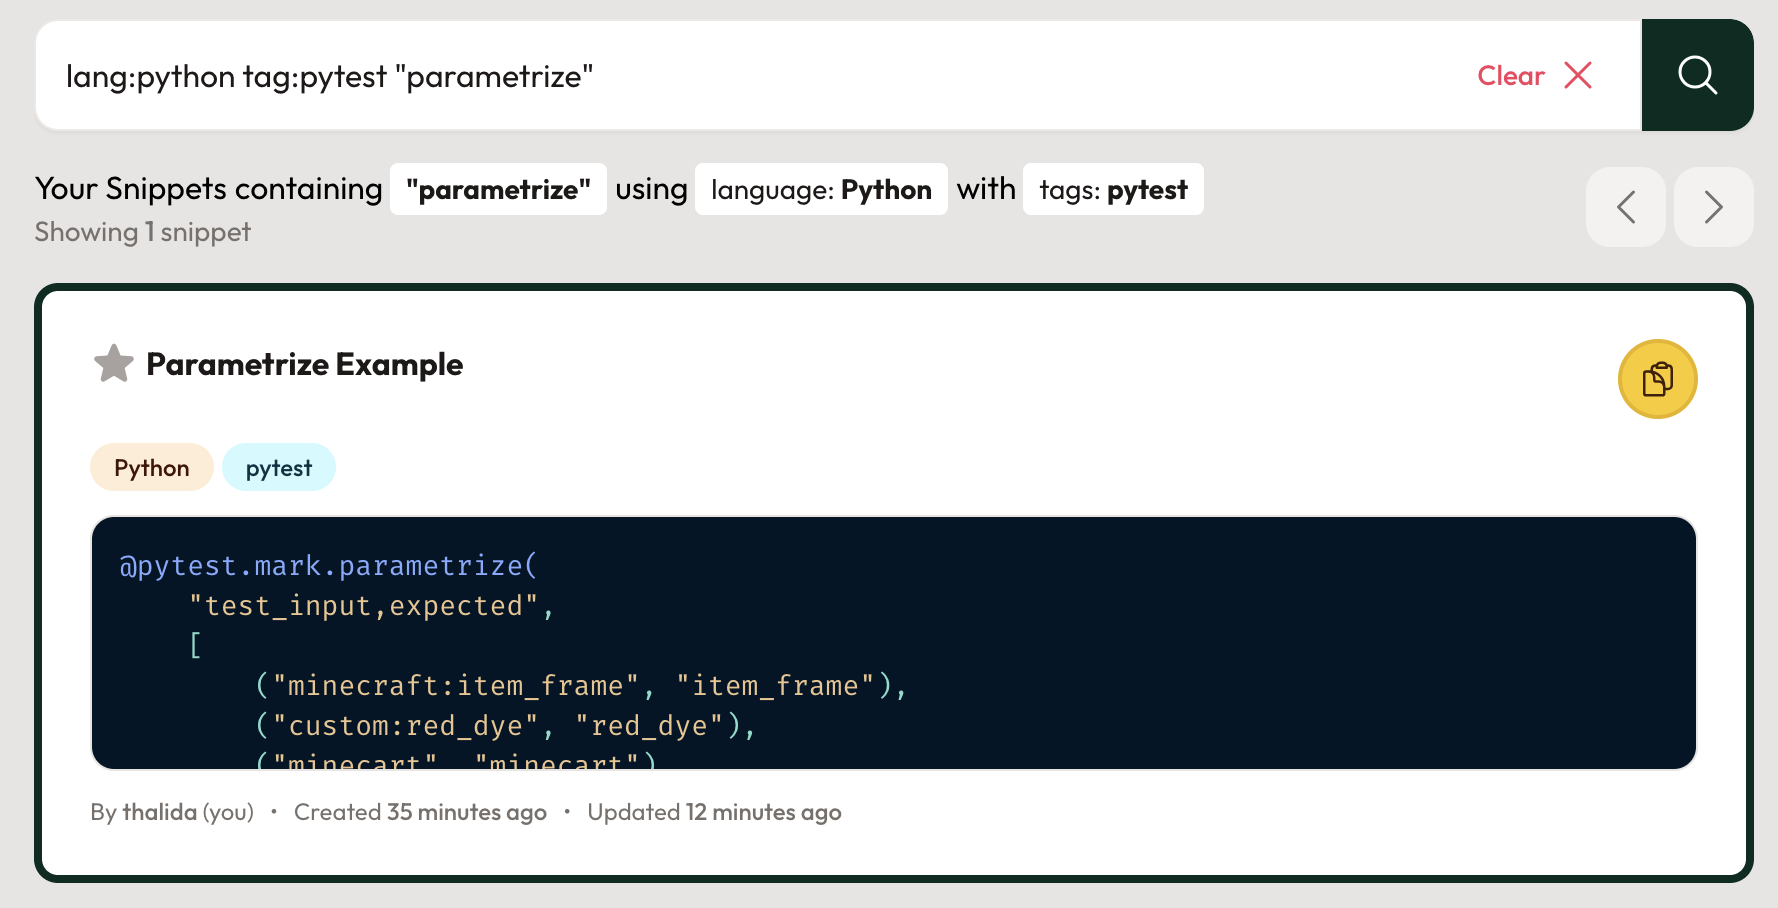Click the magnifying glass search button

1697,75
